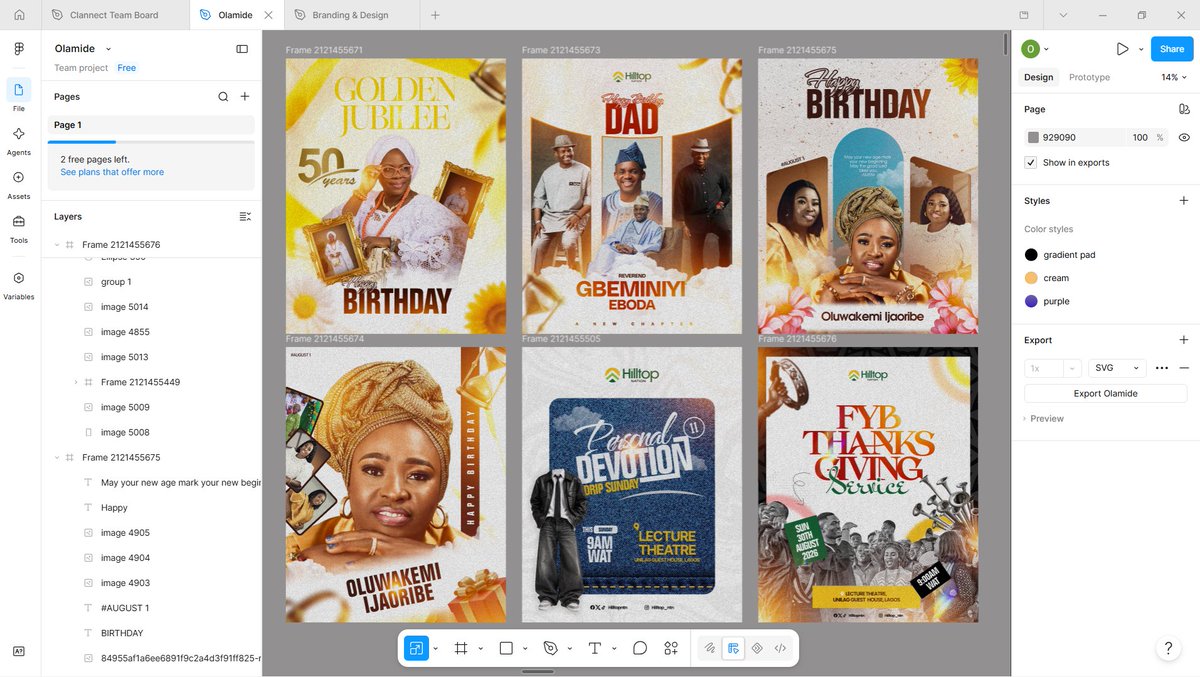Select the Pen tool
Viewport: 1200px width, 677px height.
point(550,648)
